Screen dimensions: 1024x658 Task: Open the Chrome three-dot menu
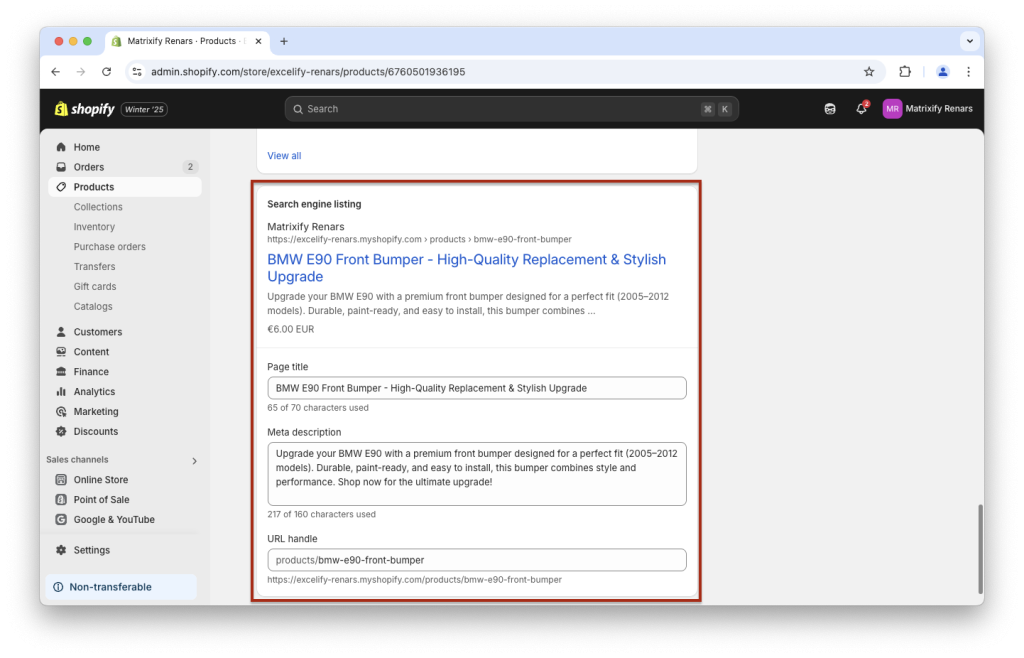click(968, 72)
